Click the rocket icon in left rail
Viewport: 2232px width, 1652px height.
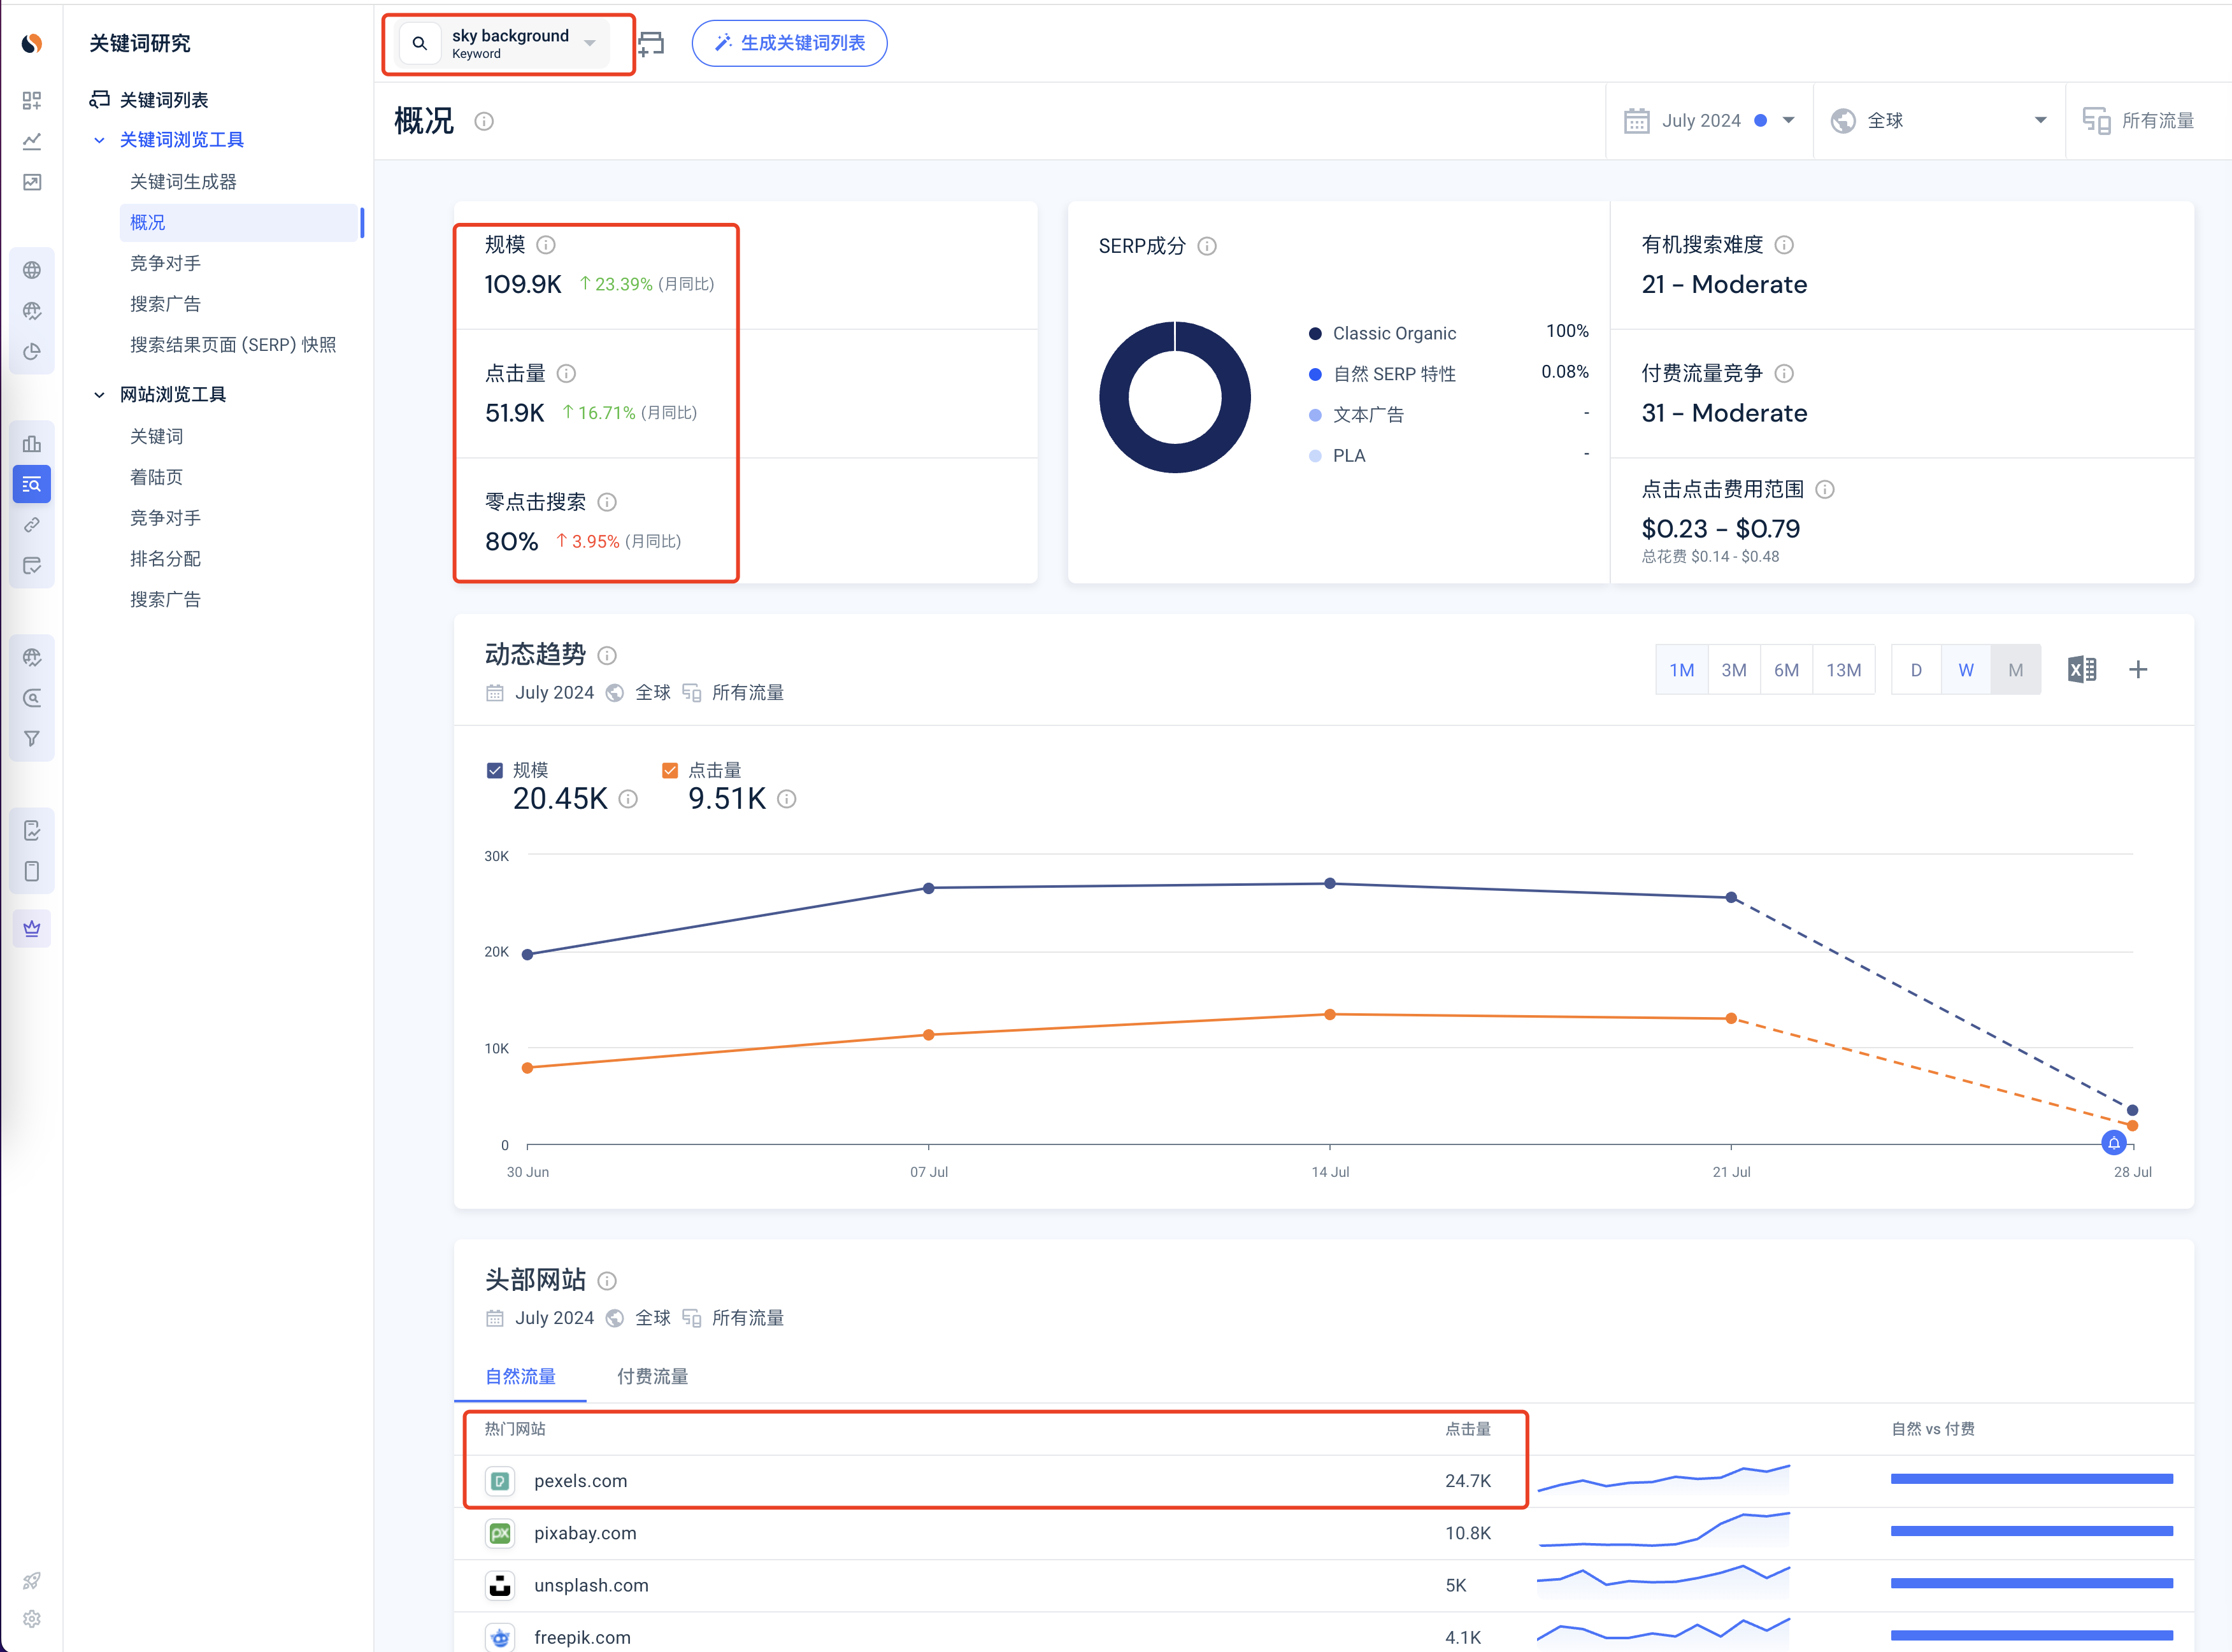[32, 1581]
